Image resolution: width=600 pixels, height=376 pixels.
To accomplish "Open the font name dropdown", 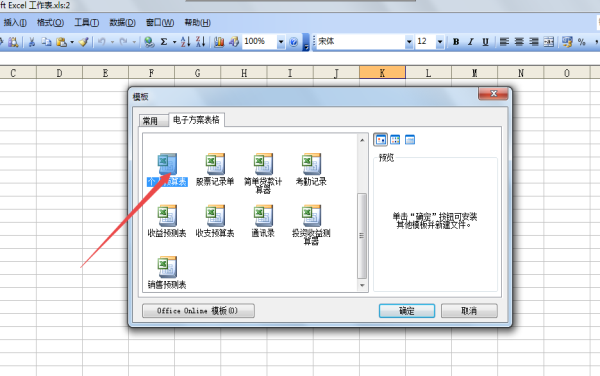I will coord(409,42).
